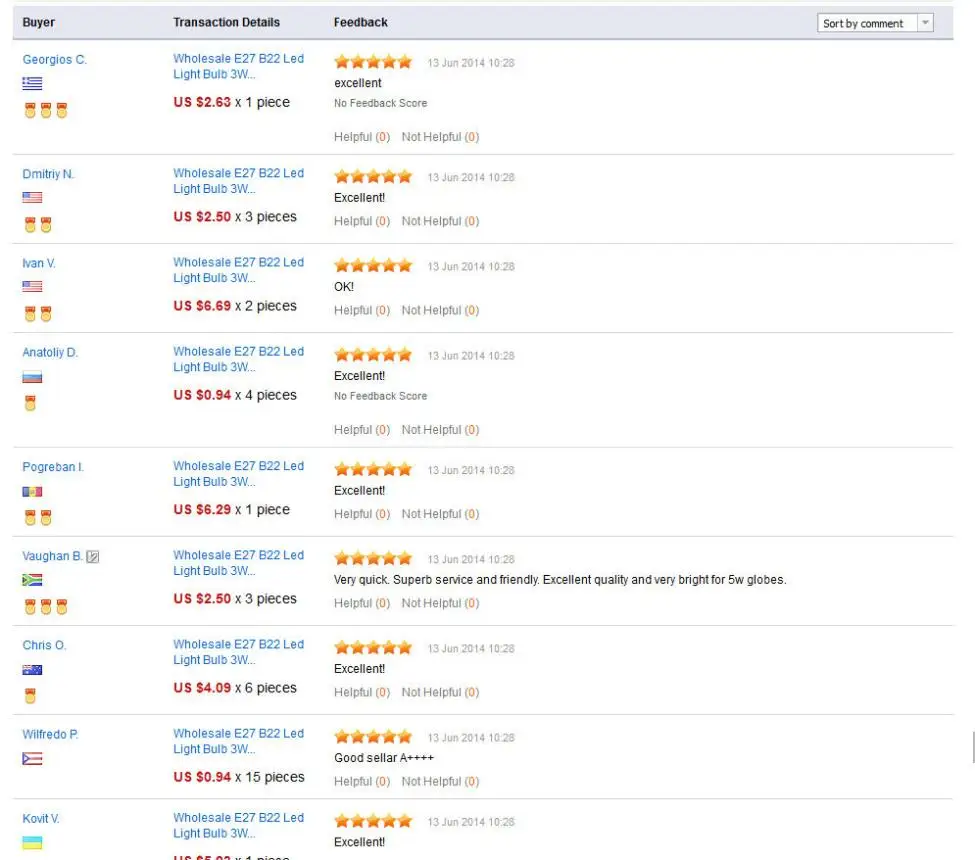This screenshot has height=860, width=975.
Task: Click the star rating on Ivan V.'s feedback
Action: coord(373,266)
